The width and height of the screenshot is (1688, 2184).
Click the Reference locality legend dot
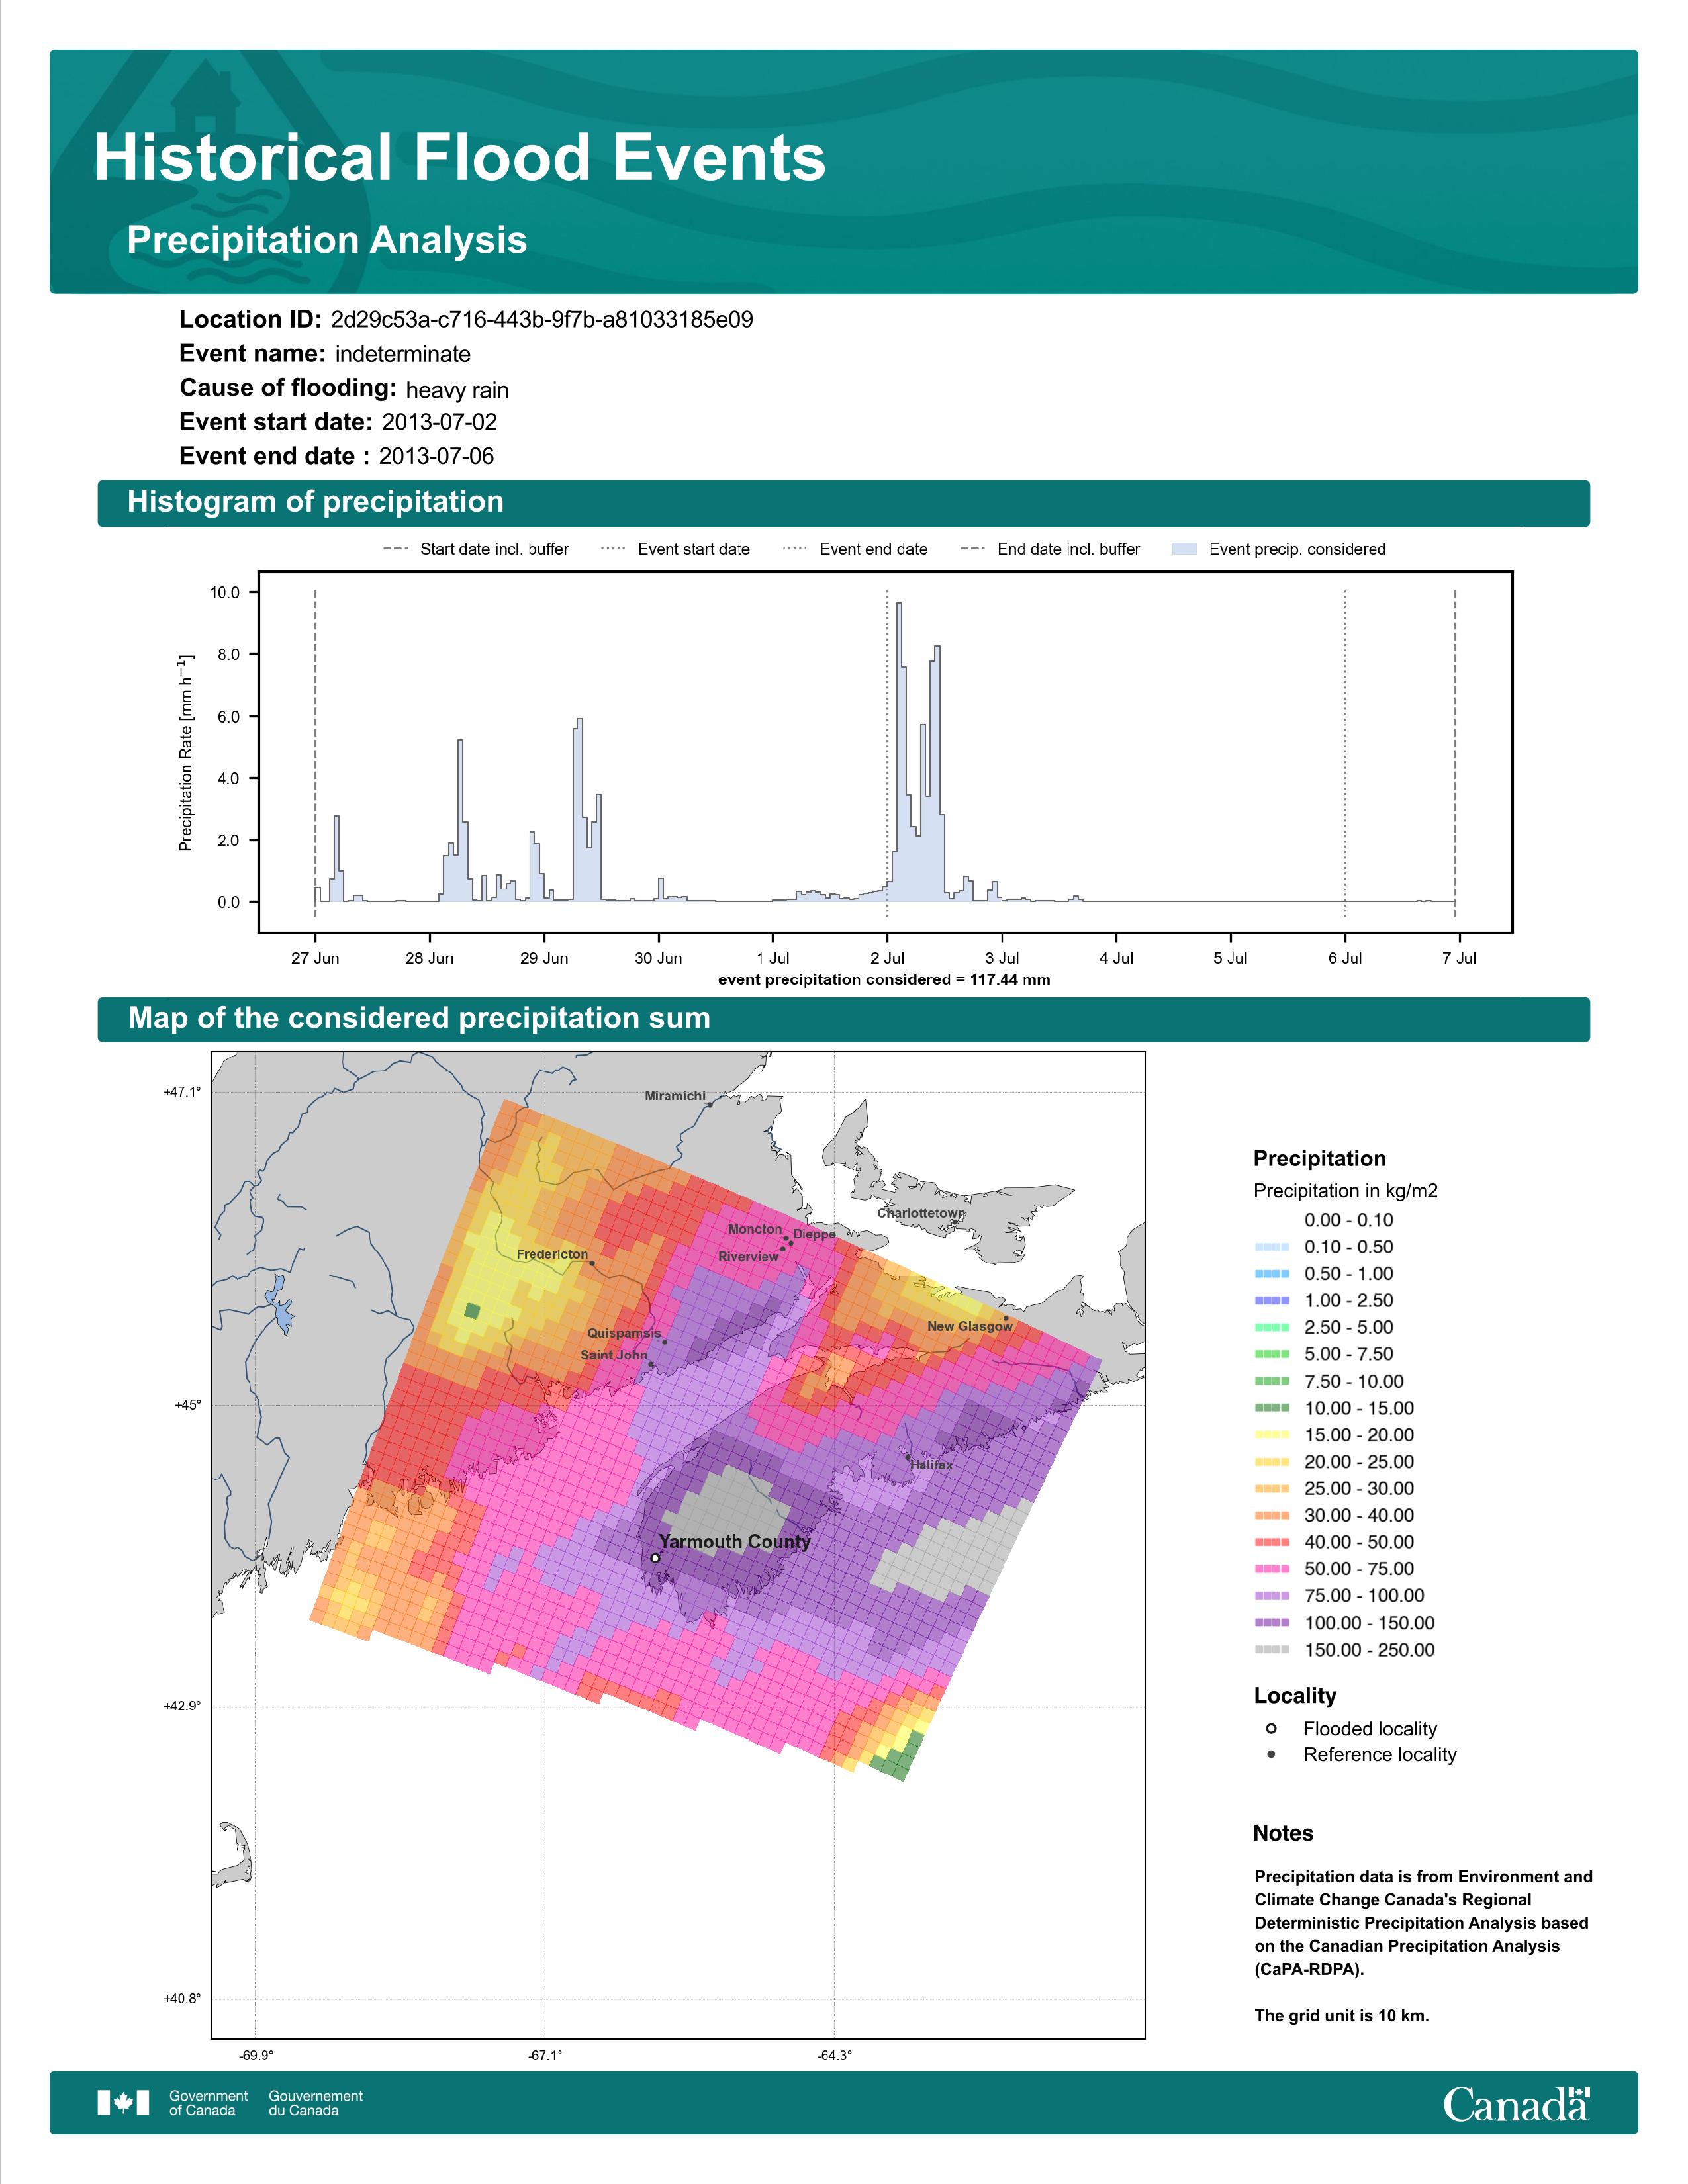(x=1271, y=1754)
